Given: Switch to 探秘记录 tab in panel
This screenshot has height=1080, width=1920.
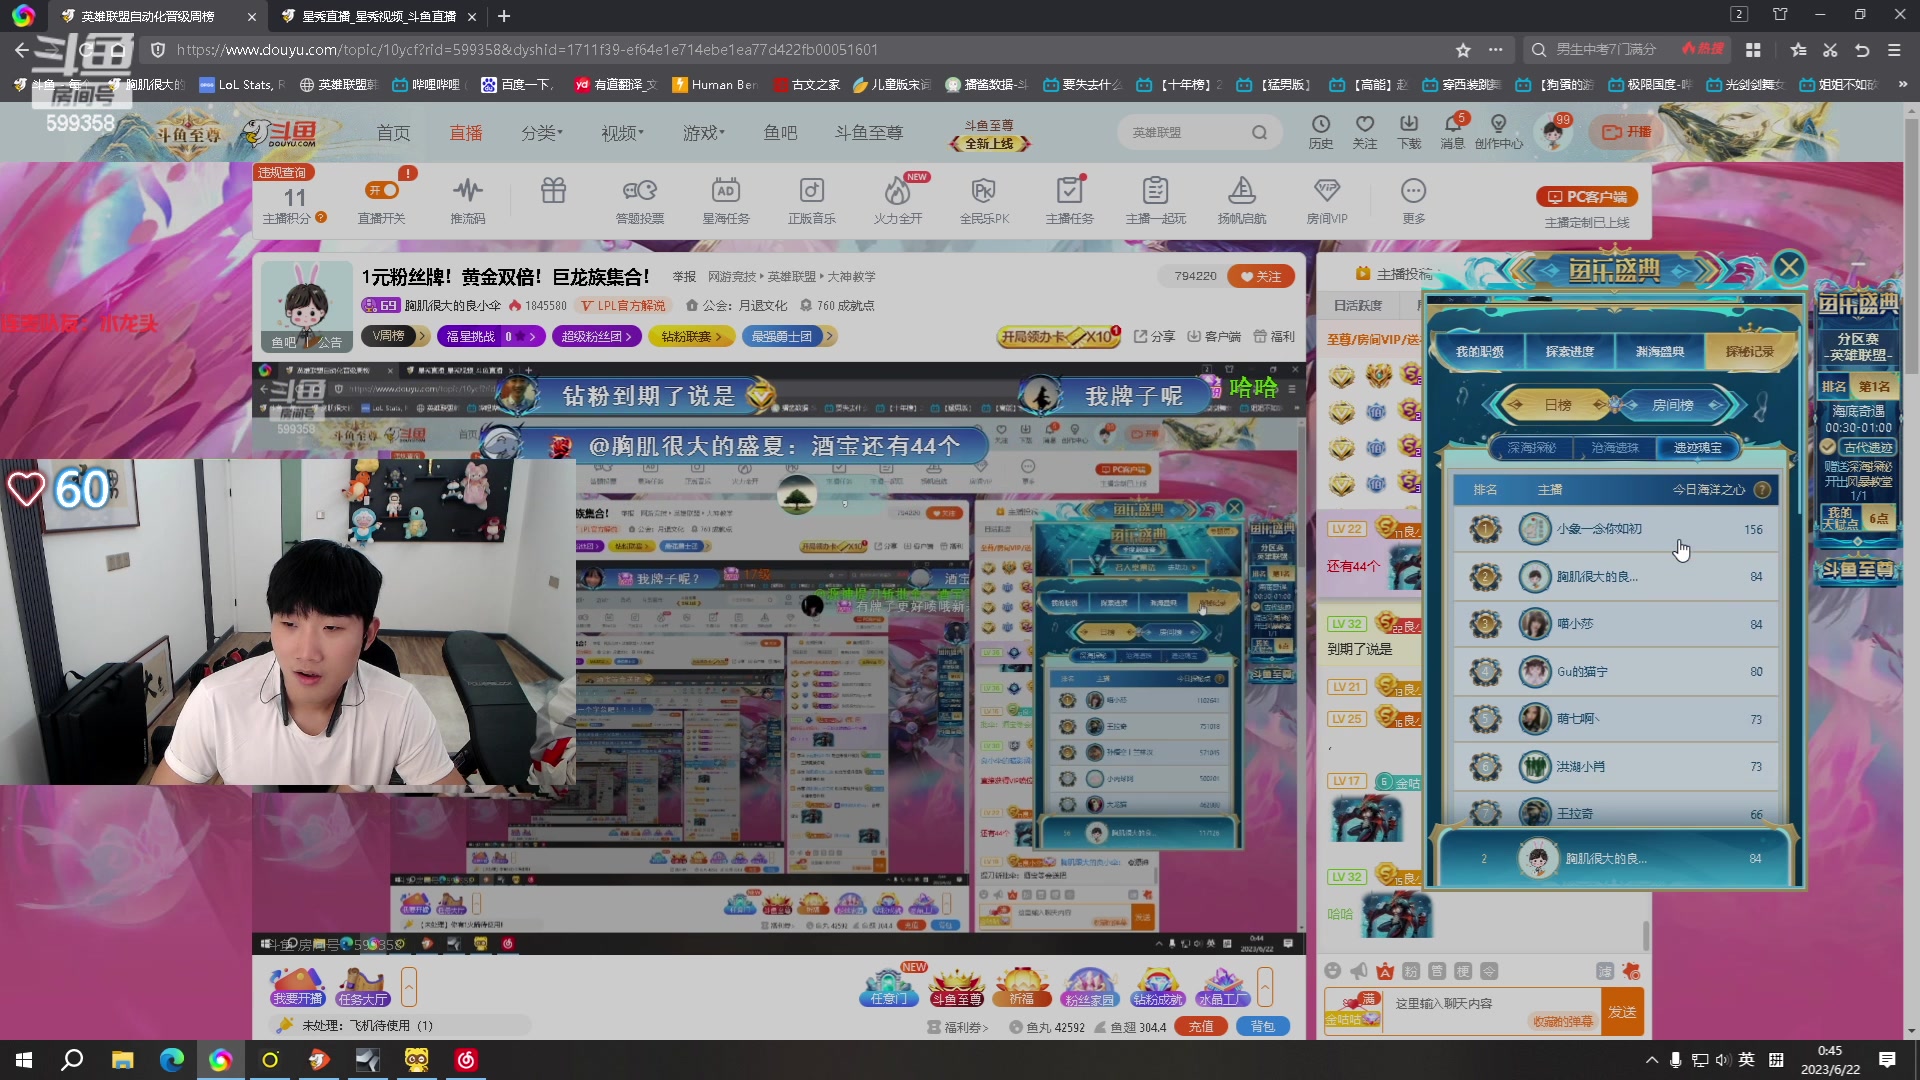Looking at the screenshot, I should (1749, 351).
